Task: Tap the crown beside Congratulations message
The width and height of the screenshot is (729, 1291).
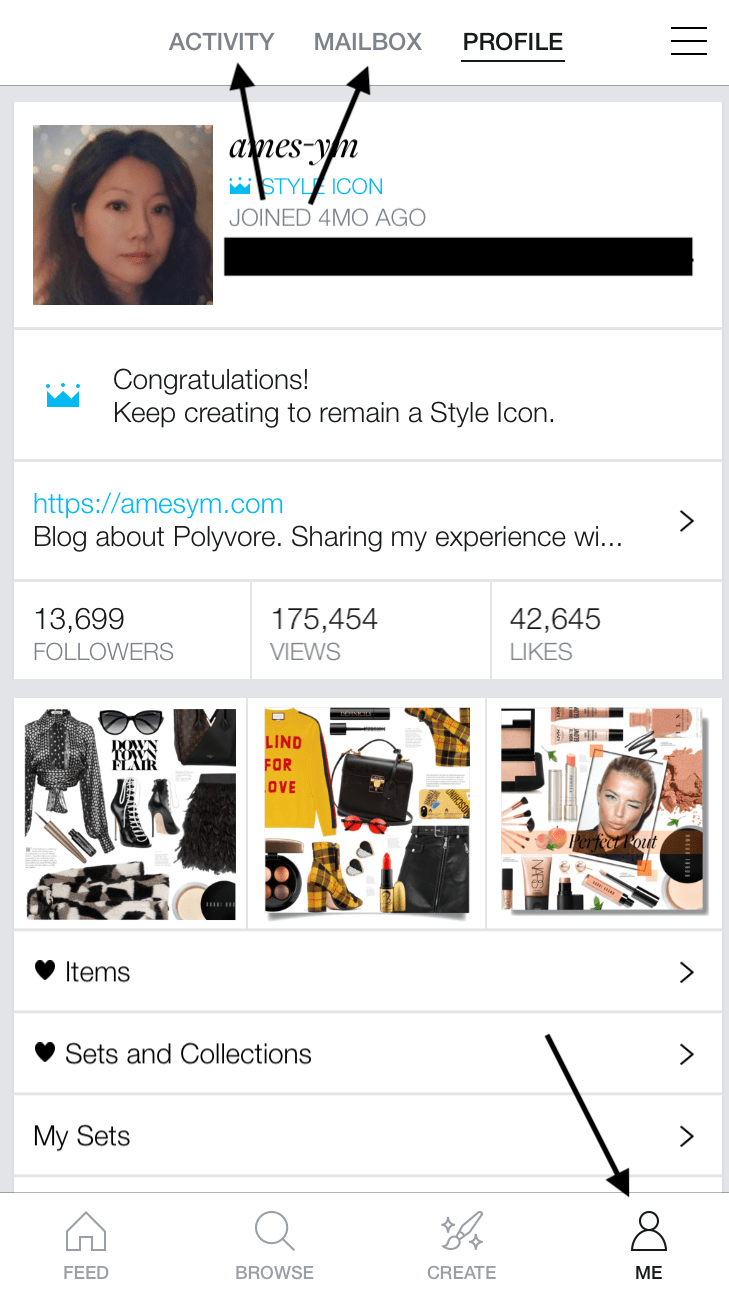Action: (x=63, y=395)
